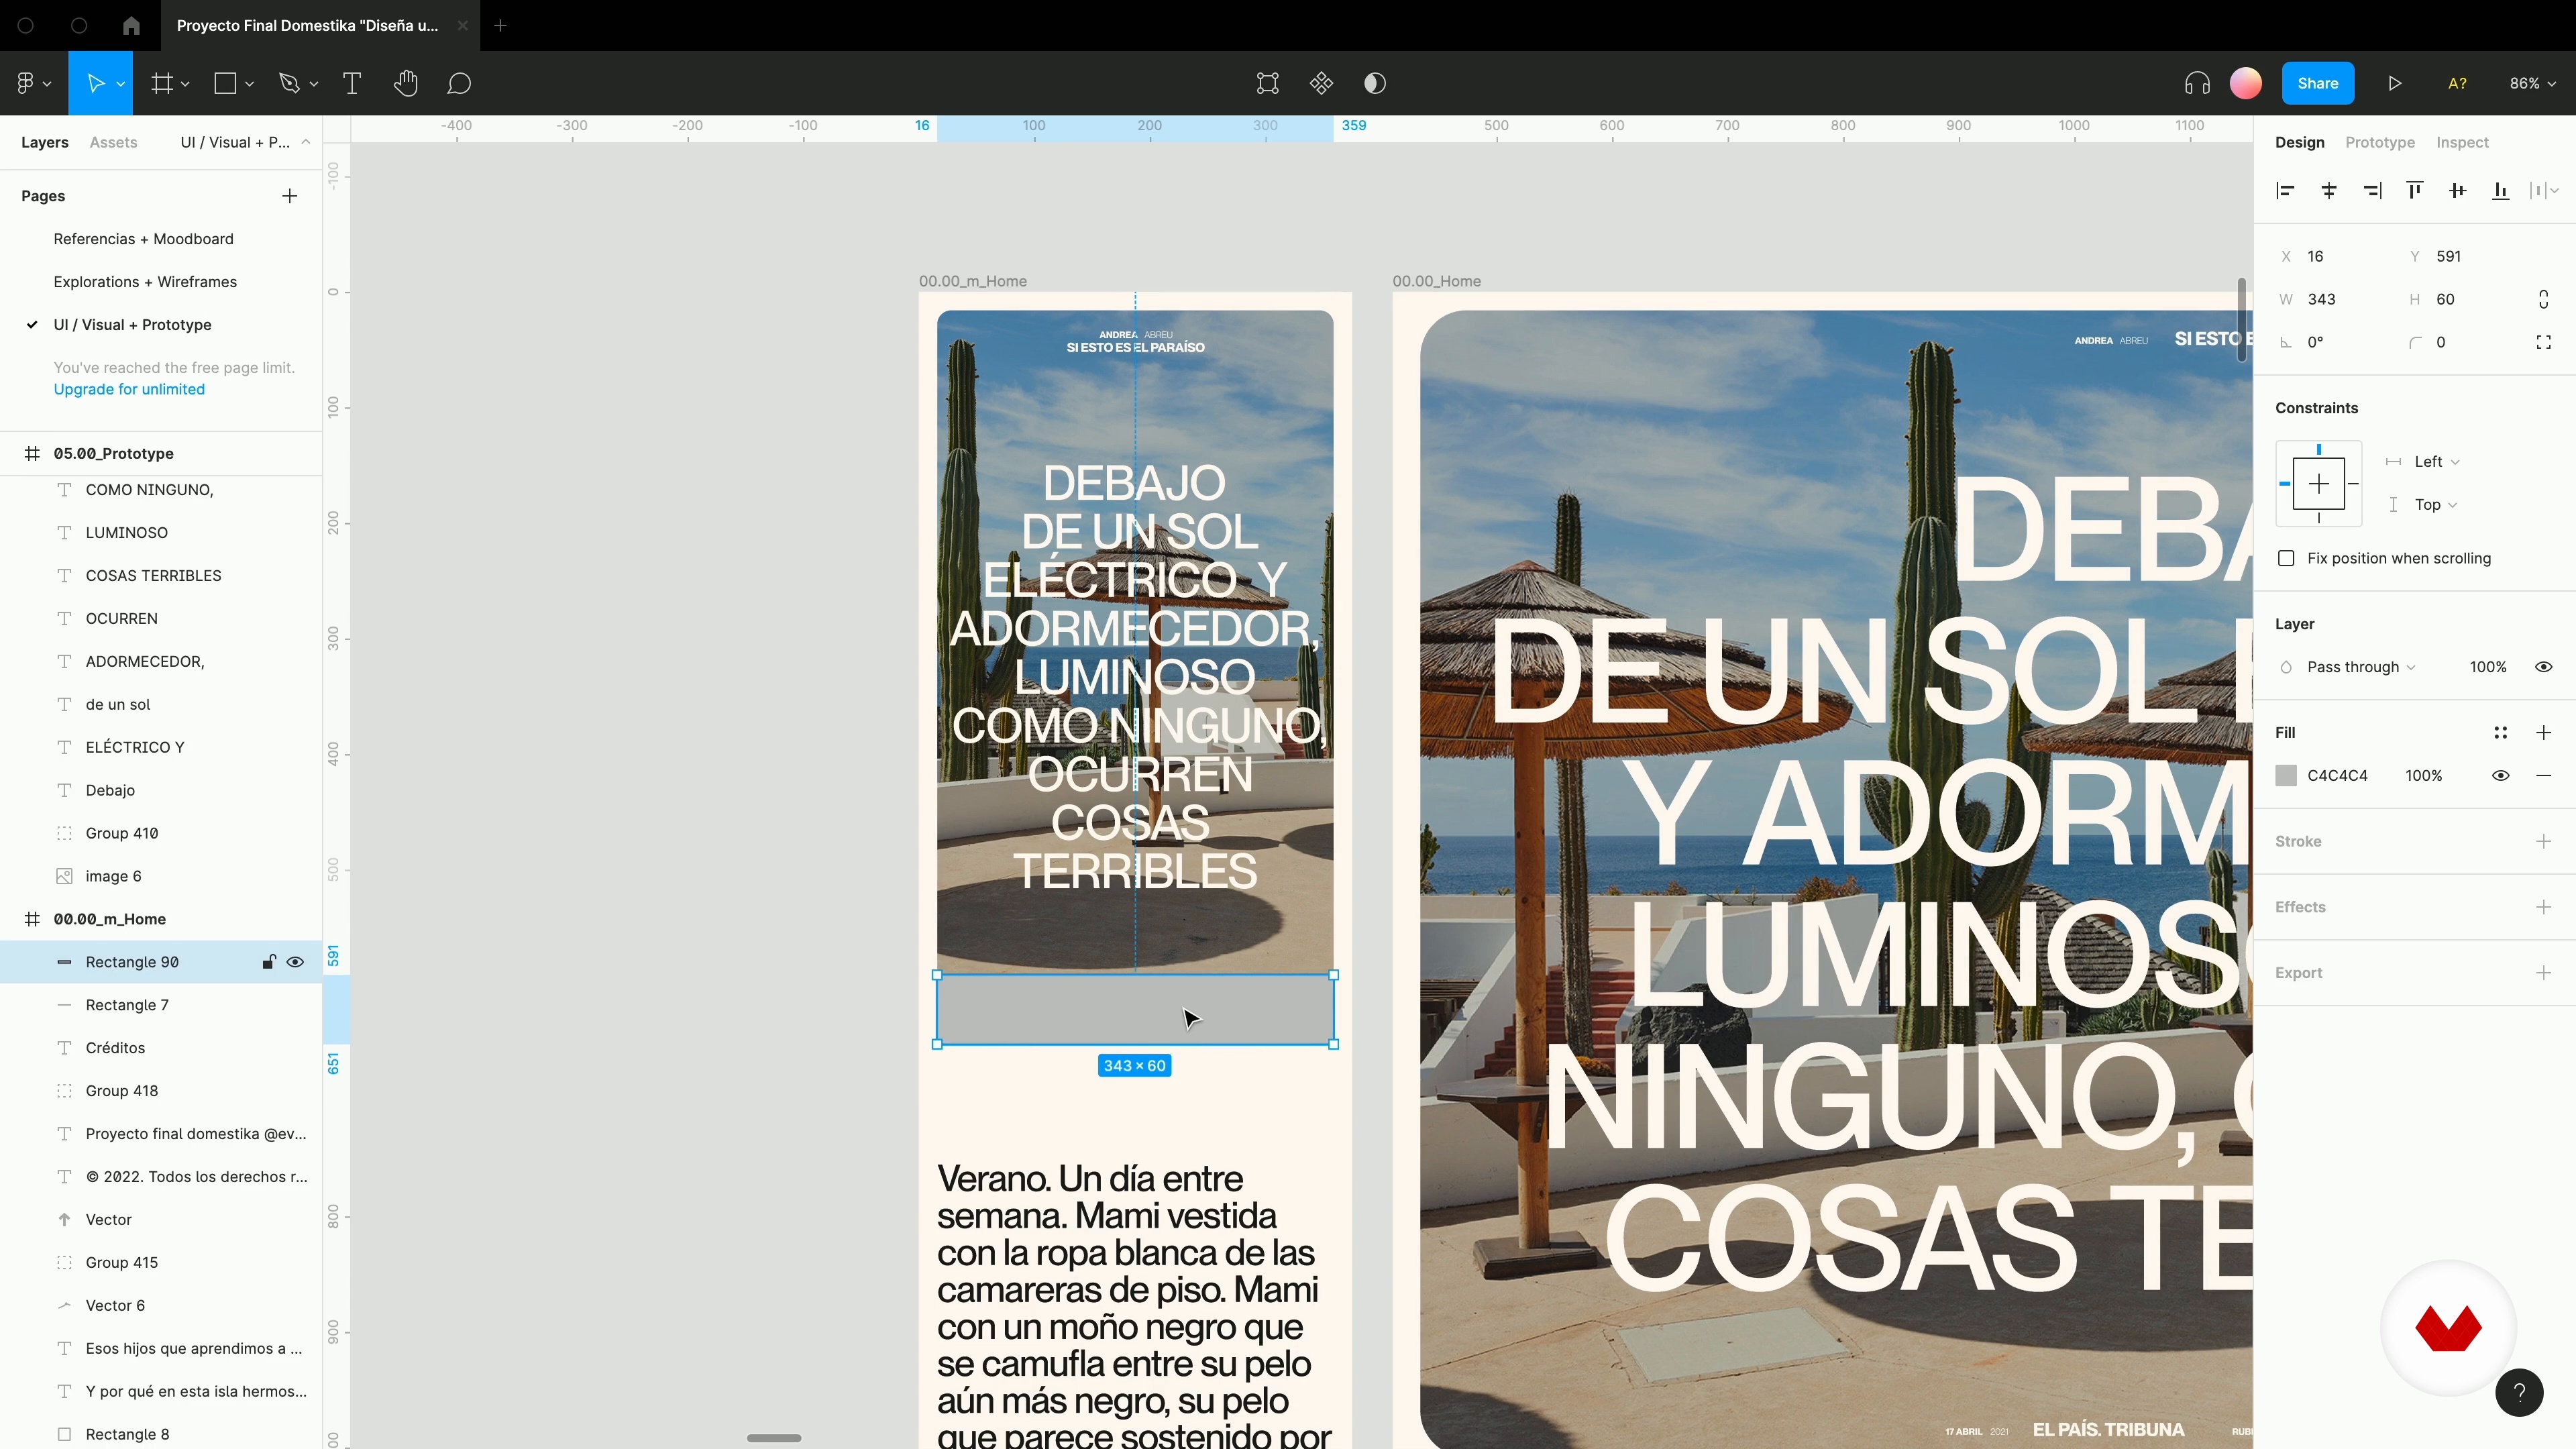Present prototype with play icon
The height and width of the screenshot is (1449, 2576).
pyautogui.click(x=2395, y=83)
